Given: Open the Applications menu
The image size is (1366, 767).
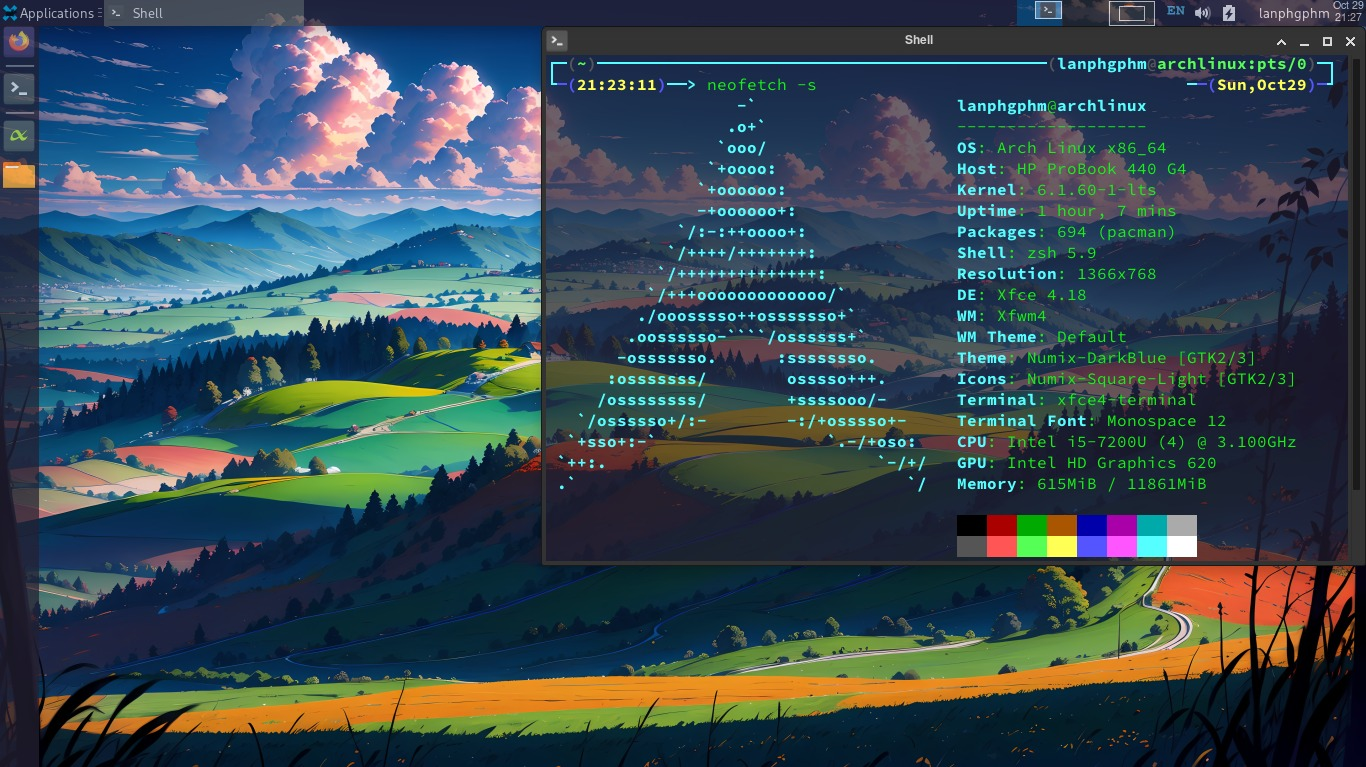Looking at the screenshot, I should coord(48,13).
